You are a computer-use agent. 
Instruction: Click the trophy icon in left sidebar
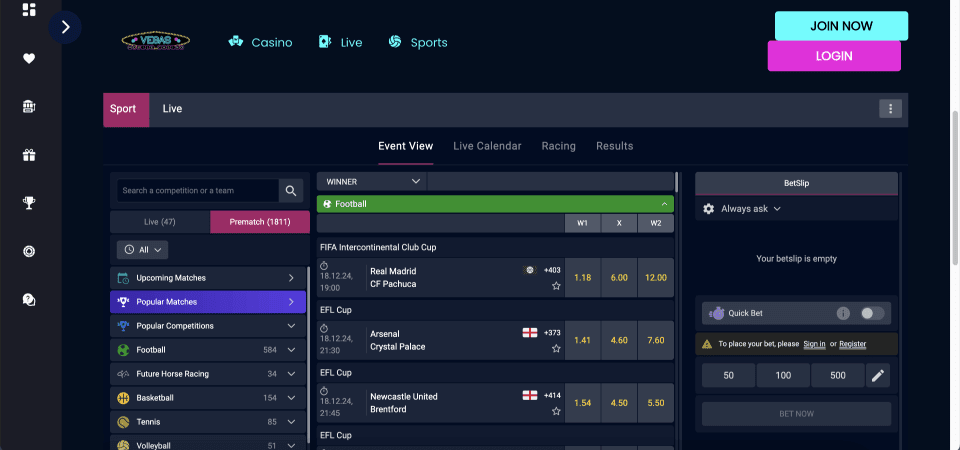(x=29, y=203)
